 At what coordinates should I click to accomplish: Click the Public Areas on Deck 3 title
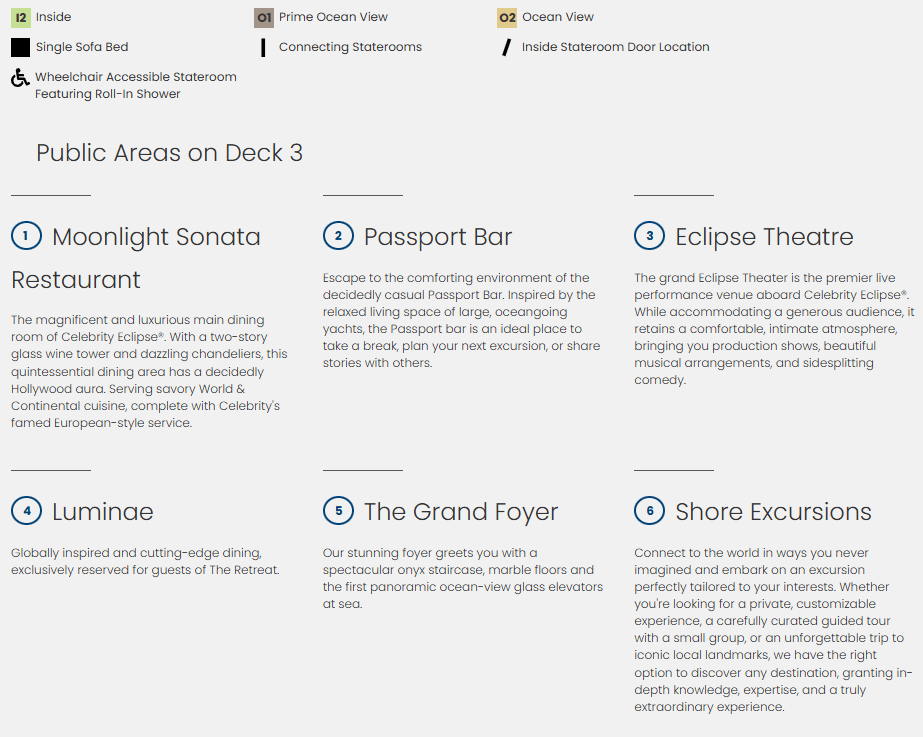tap(169, 153)
